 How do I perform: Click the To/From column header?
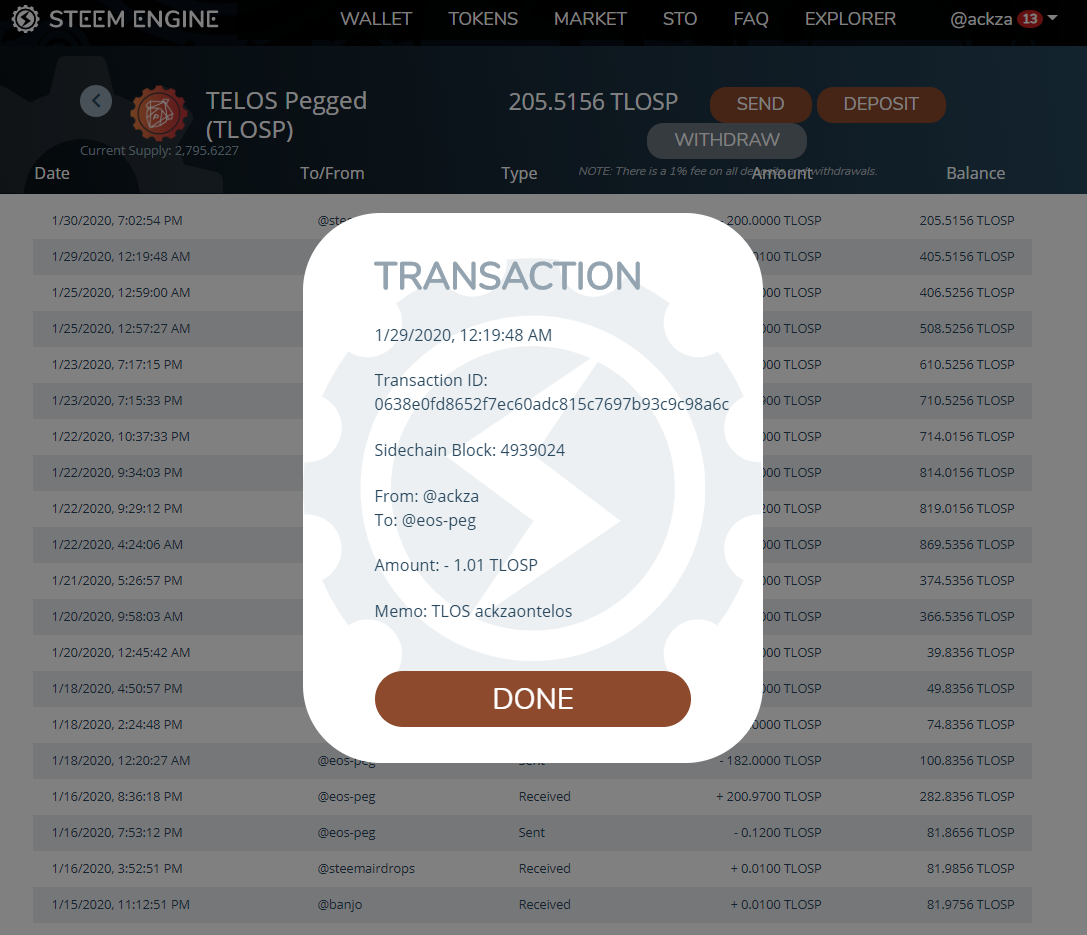point(332,173)
